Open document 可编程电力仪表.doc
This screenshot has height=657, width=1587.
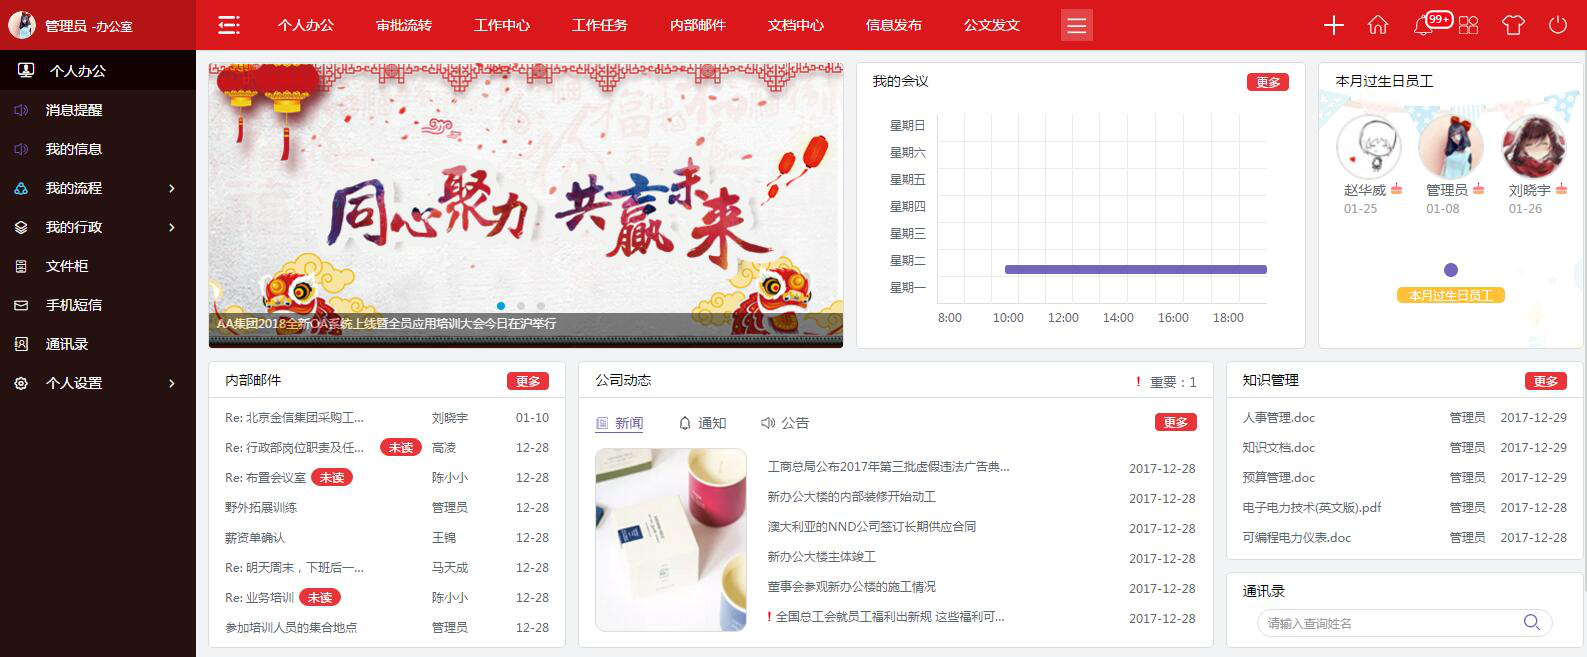(1297, 538)
